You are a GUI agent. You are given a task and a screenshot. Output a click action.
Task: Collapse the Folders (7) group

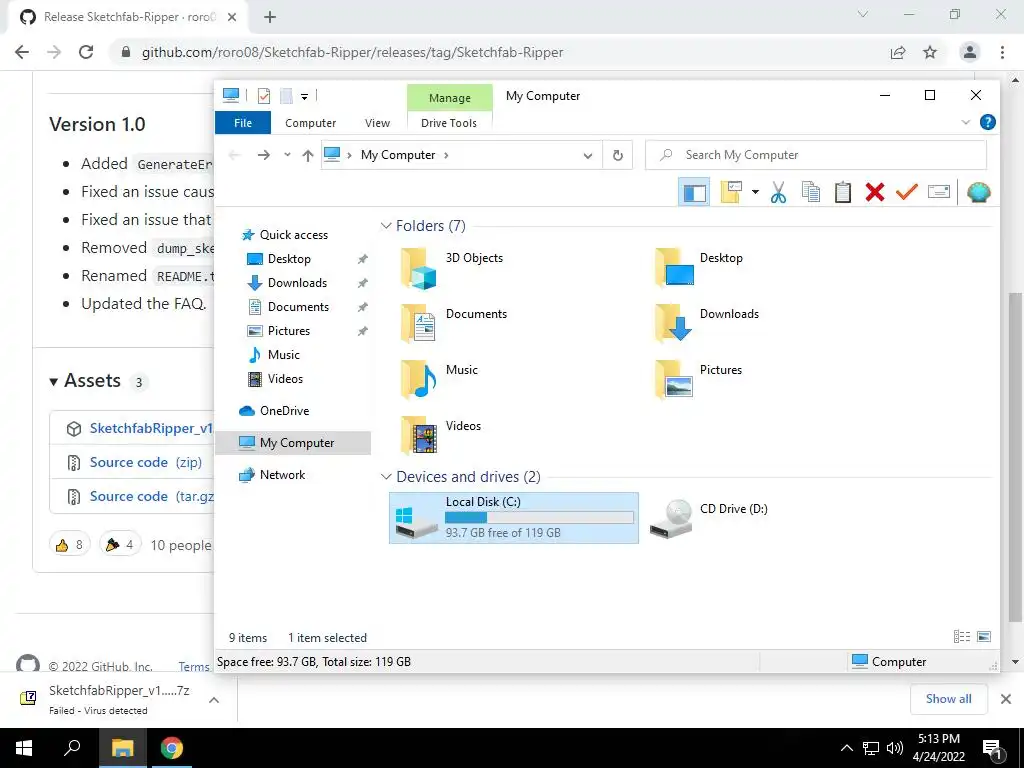[x=386, y=226]
